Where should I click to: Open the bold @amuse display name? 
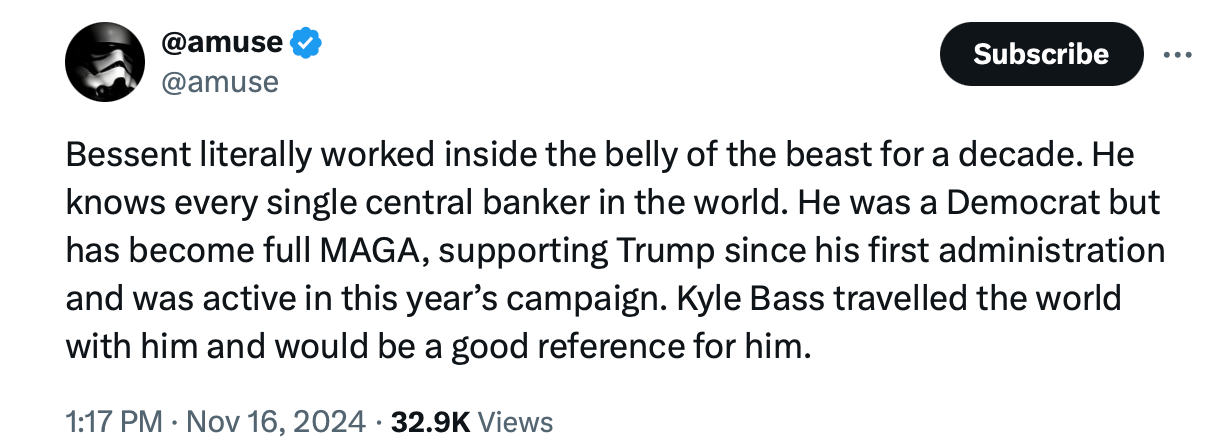point(220,44)
